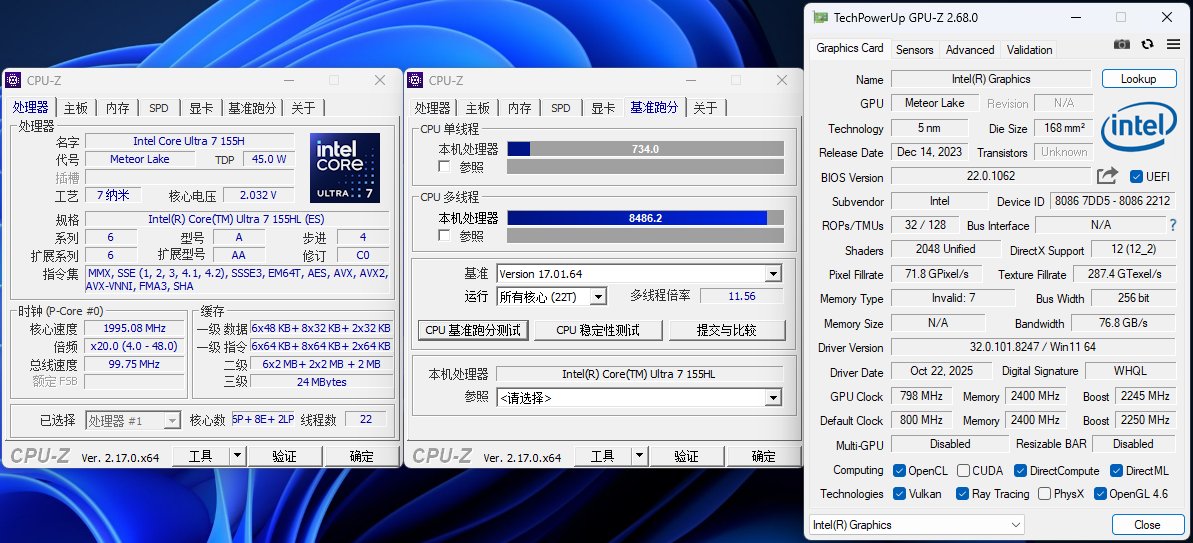Click the GPU-Z title bar app icon
1193x543 pixels.
tap(820, 17)
